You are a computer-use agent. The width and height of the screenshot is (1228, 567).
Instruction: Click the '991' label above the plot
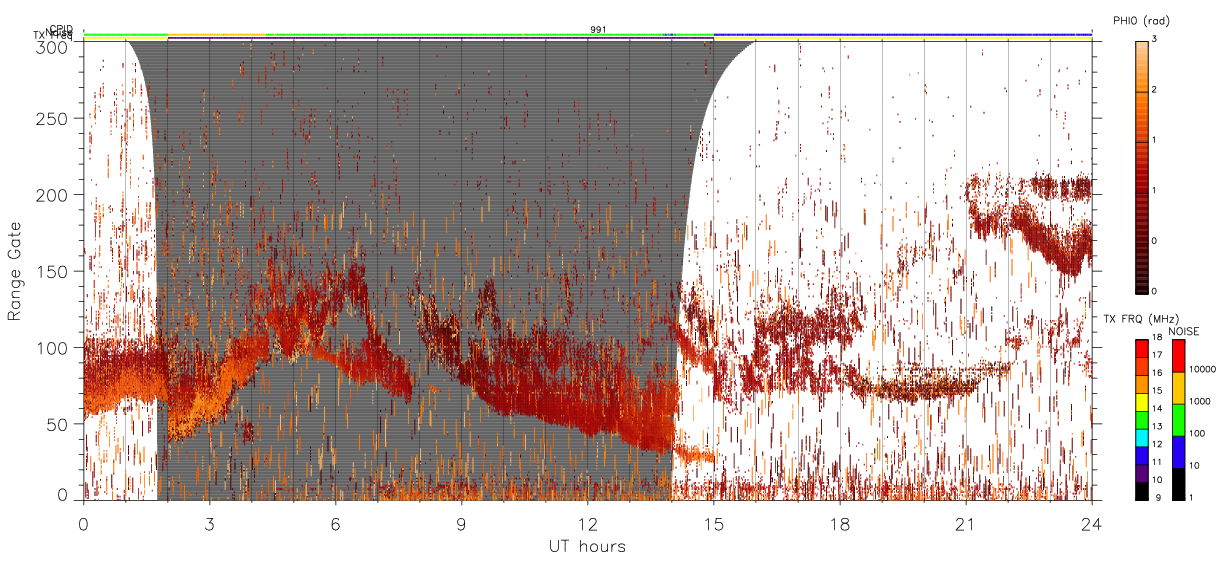(x=598, y=30)
